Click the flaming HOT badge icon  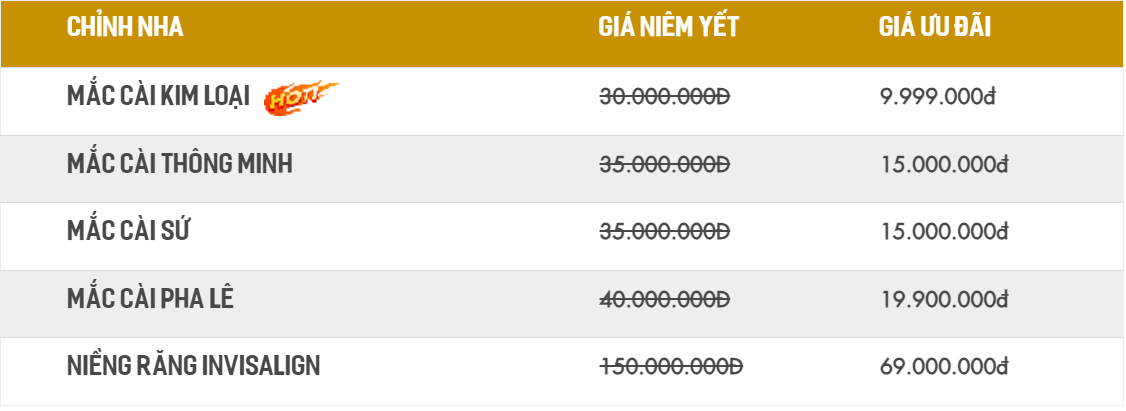coord(301,98)
